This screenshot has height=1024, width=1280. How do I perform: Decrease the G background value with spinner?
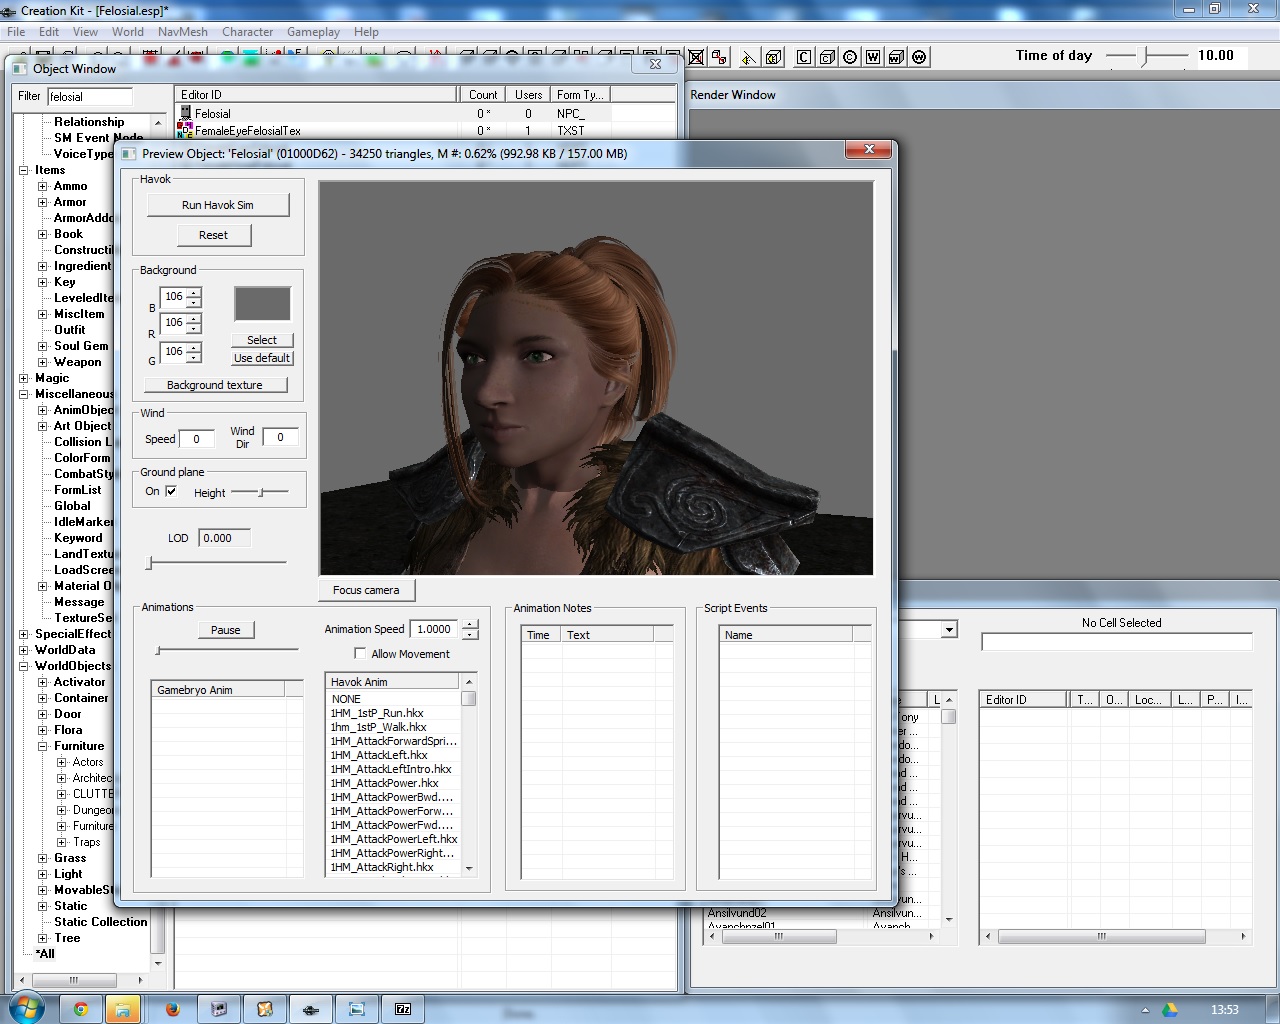[x=194, y=357]
